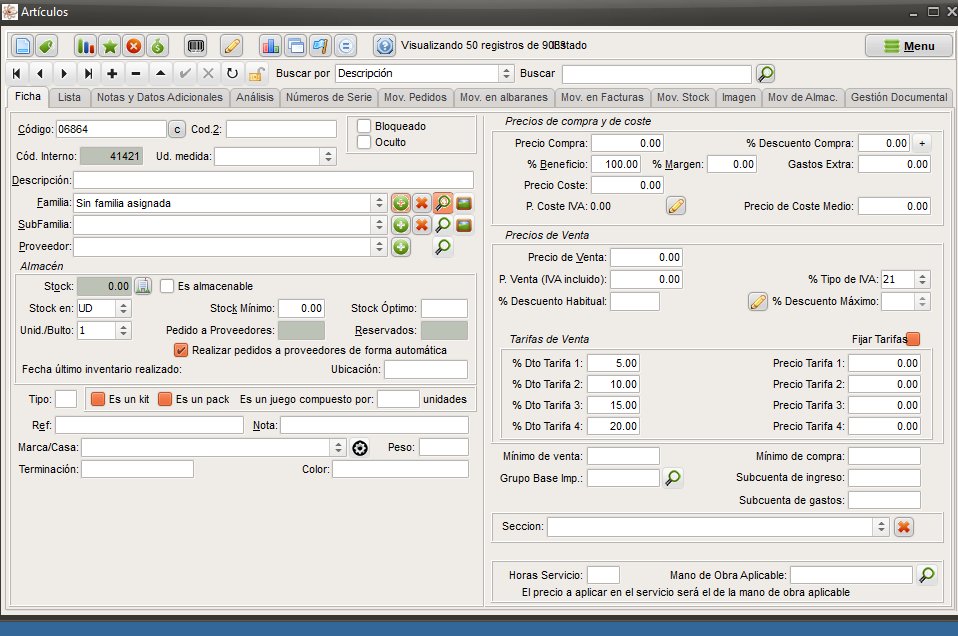The width and height of the screenshot is (958, 636).
Task: Click the pencil icon beside P. Coste IVA
Action: [x=676, y=206]
